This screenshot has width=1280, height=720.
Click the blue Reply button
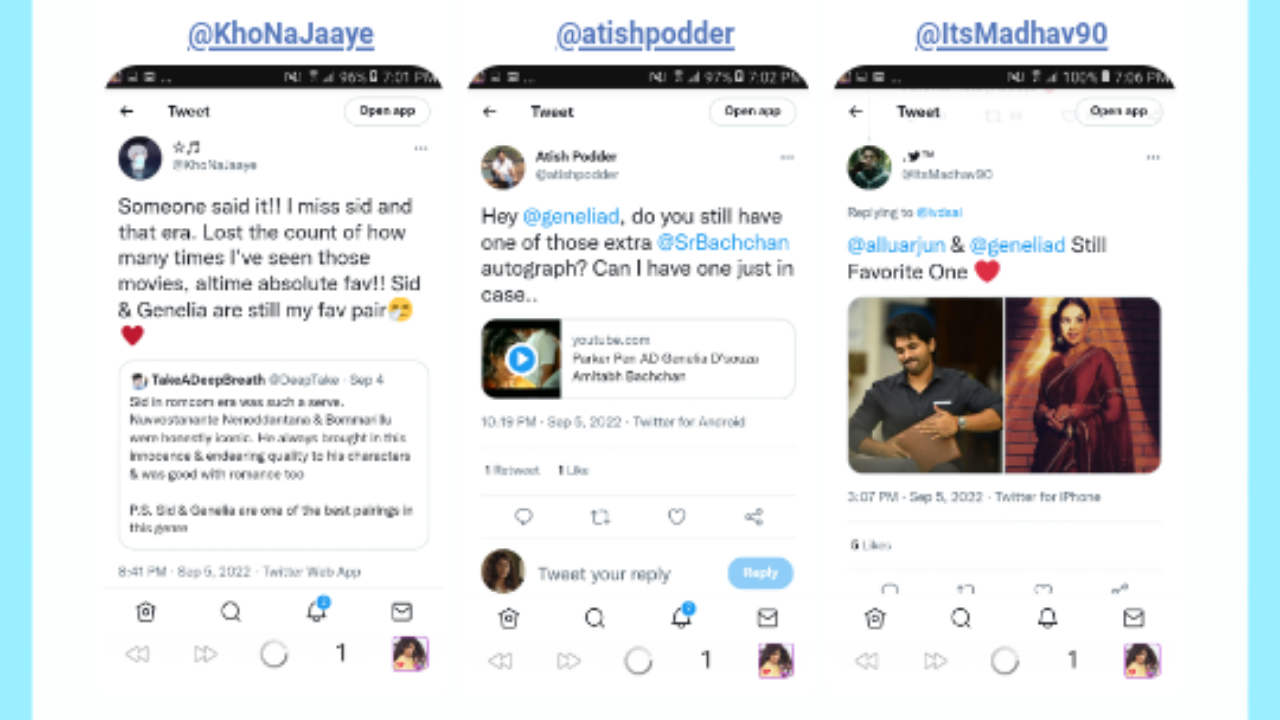[x=760, y=573]
